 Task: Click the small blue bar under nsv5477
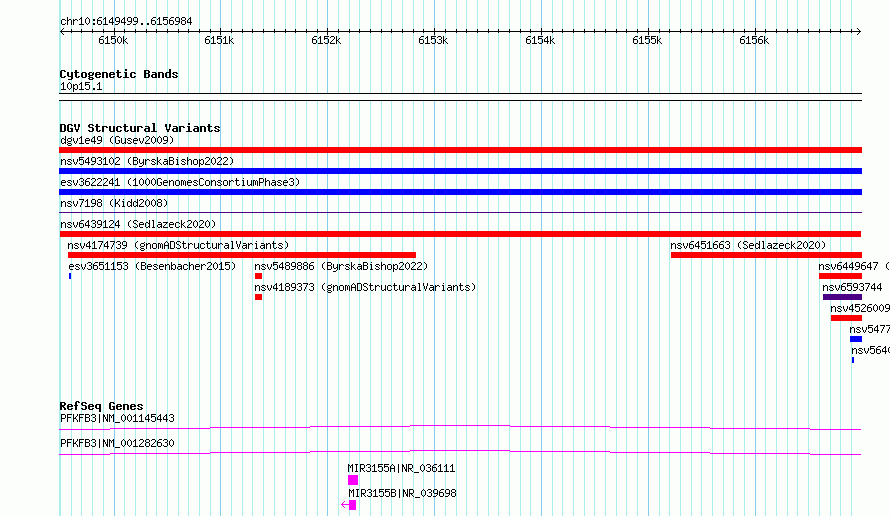(x=856, y=339)
